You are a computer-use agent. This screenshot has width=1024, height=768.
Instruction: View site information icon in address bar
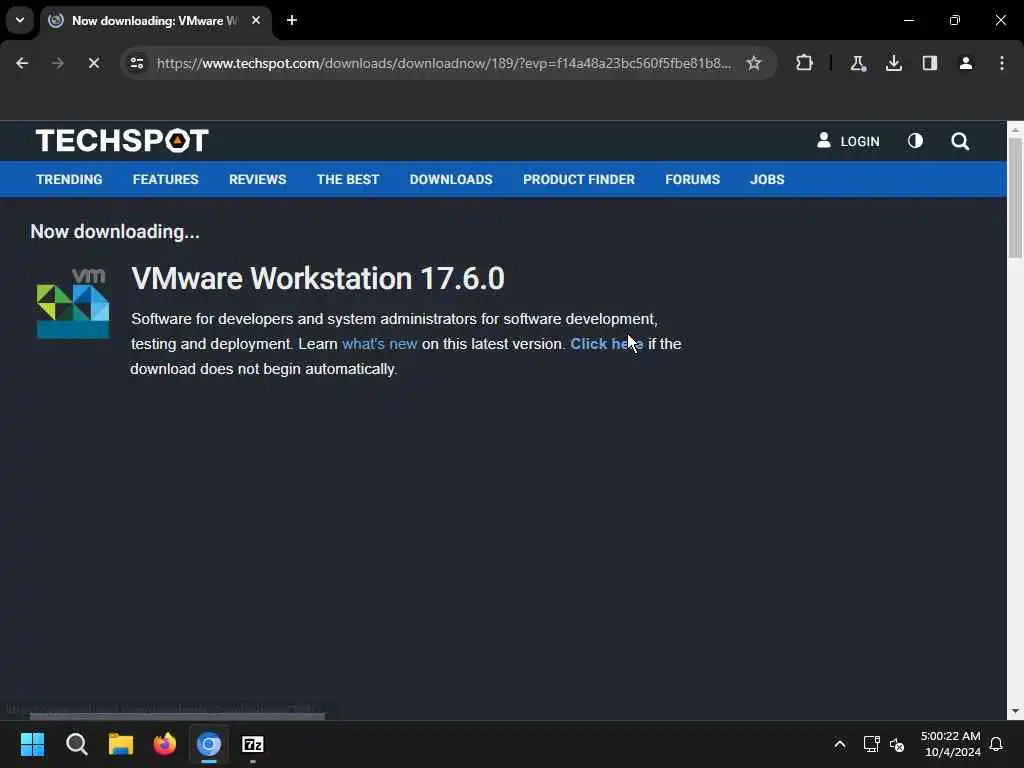point(136,63)
